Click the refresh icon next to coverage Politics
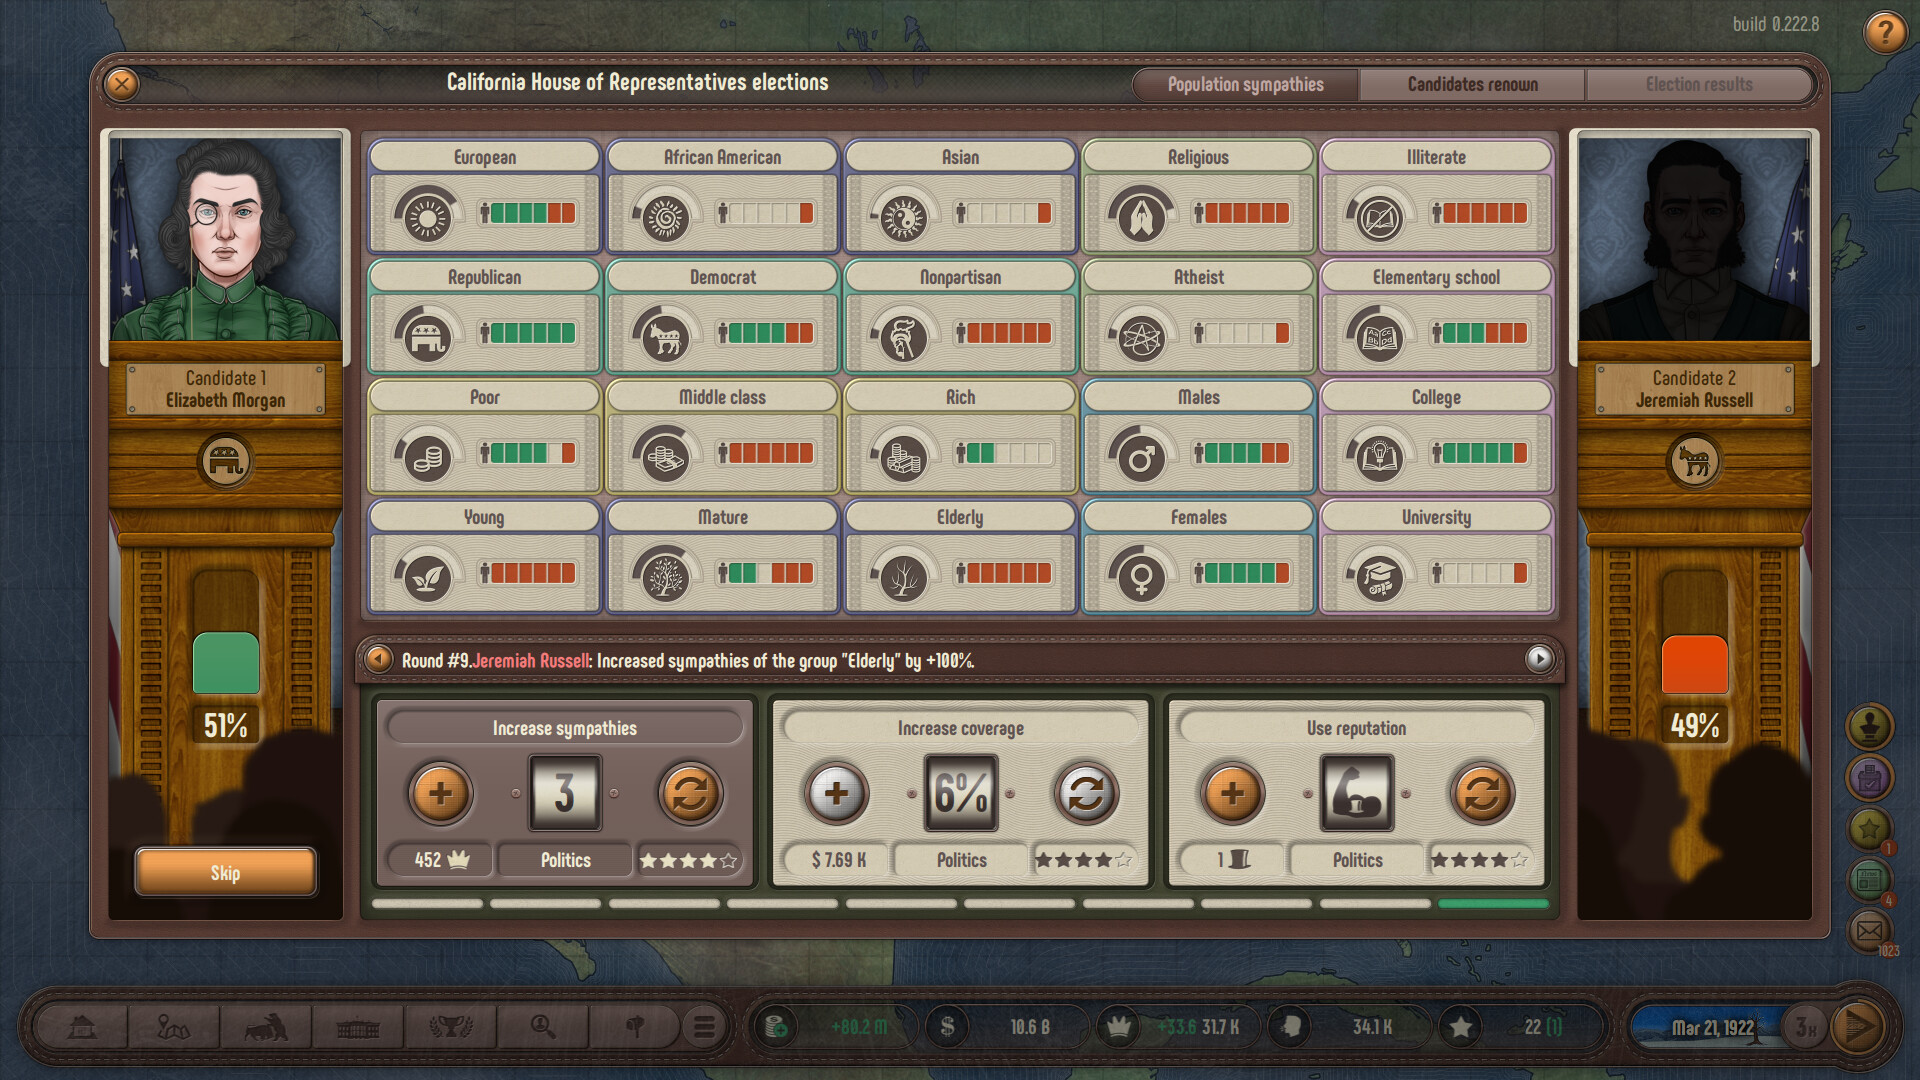The image size is (1920, 1080). (x=1083, y=791)
